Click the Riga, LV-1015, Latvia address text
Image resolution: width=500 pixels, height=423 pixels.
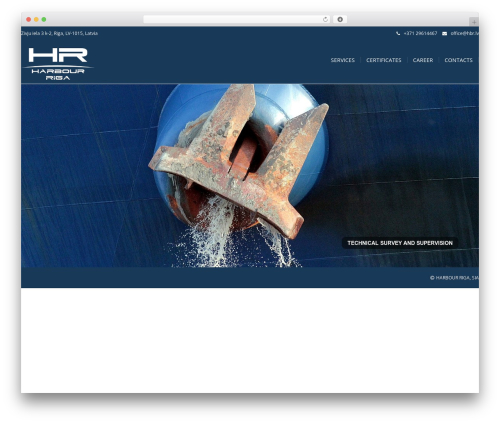coord(59,33)
